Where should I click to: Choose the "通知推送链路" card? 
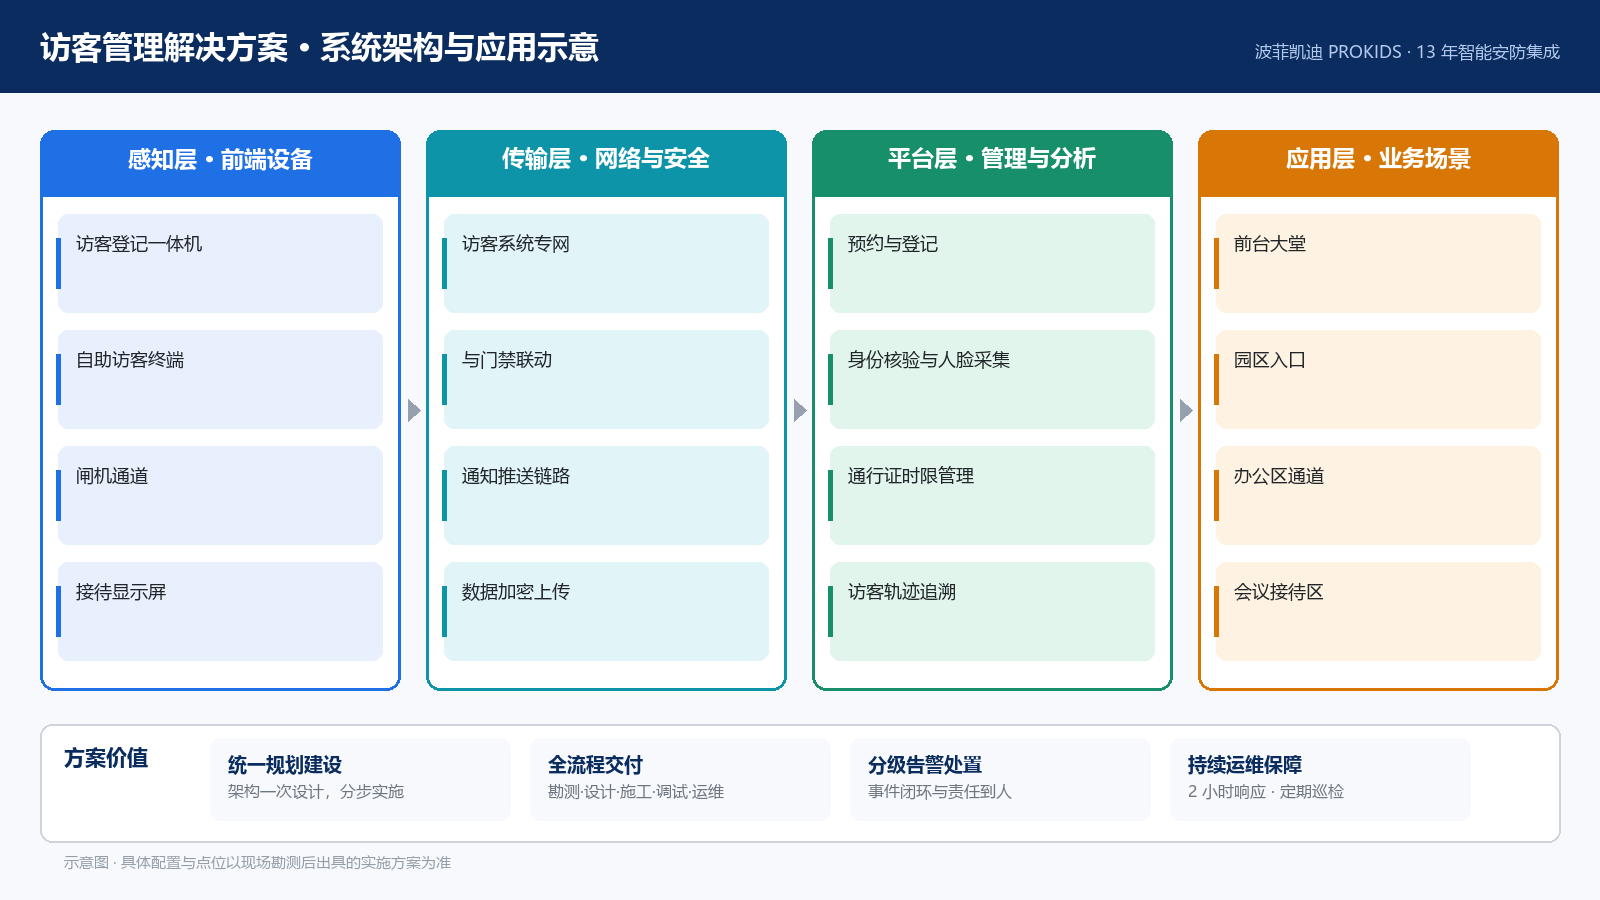pos(606,495)
